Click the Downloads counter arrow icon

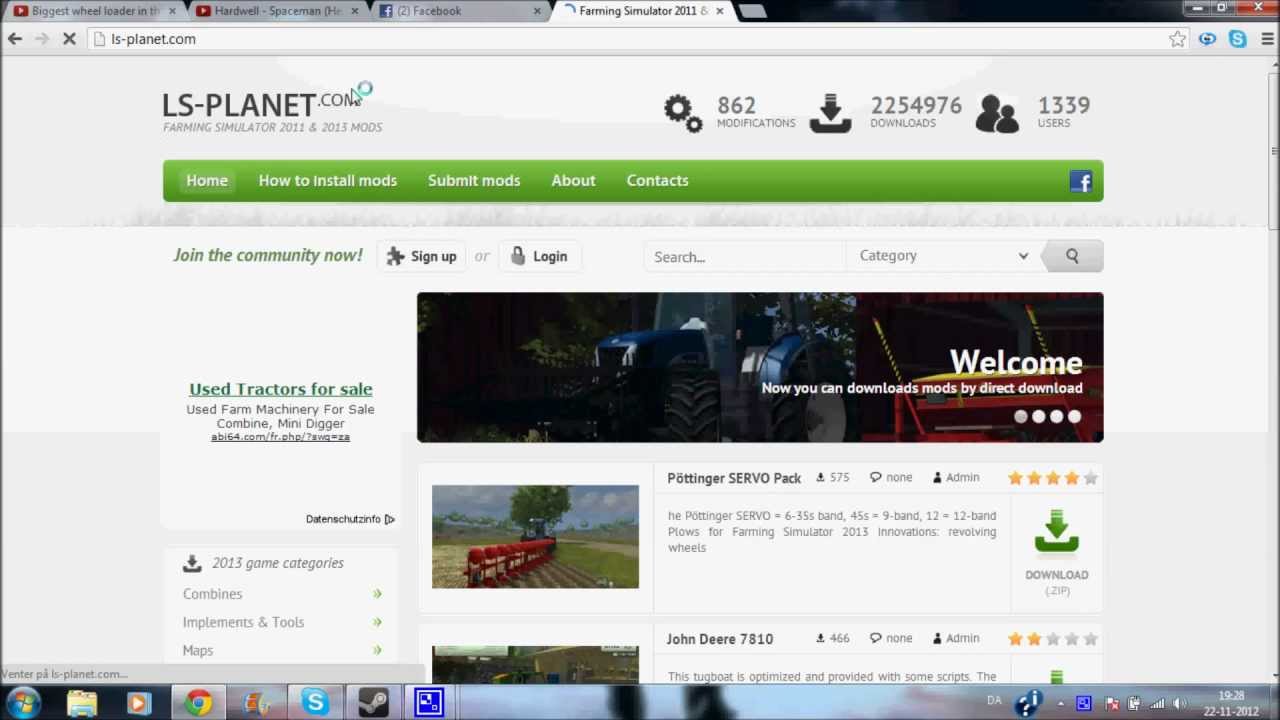(830, 113)
